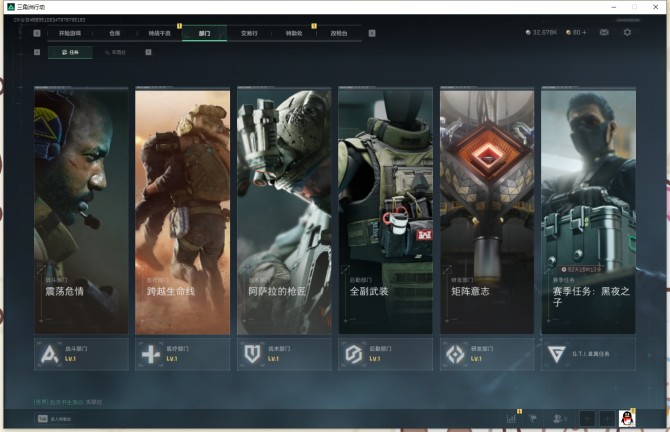Open the 赛季任务：黑夜之子 card

[588, 210]
